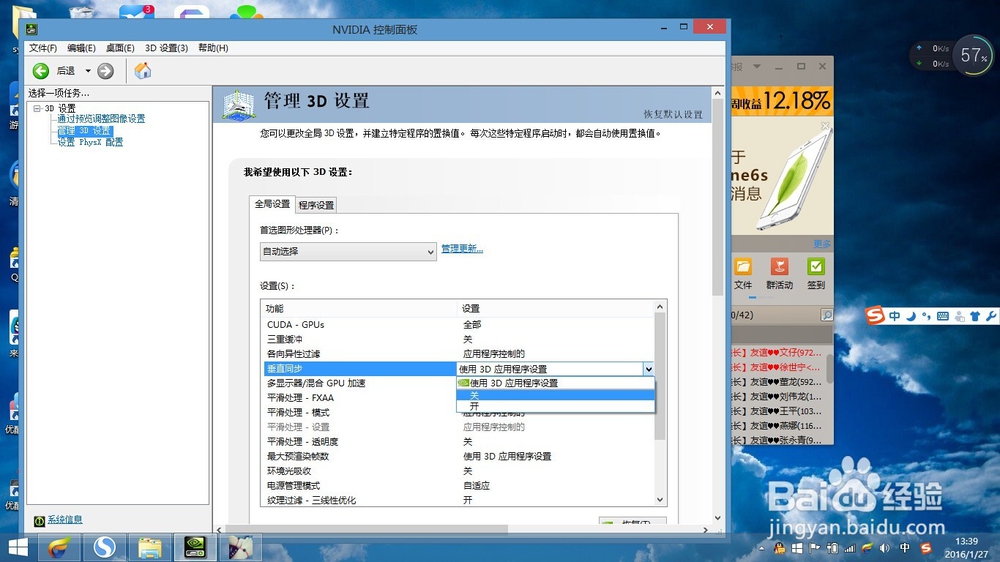
Task: Click the 57% memory usage gauge
Action: click(x=973, y=55)
